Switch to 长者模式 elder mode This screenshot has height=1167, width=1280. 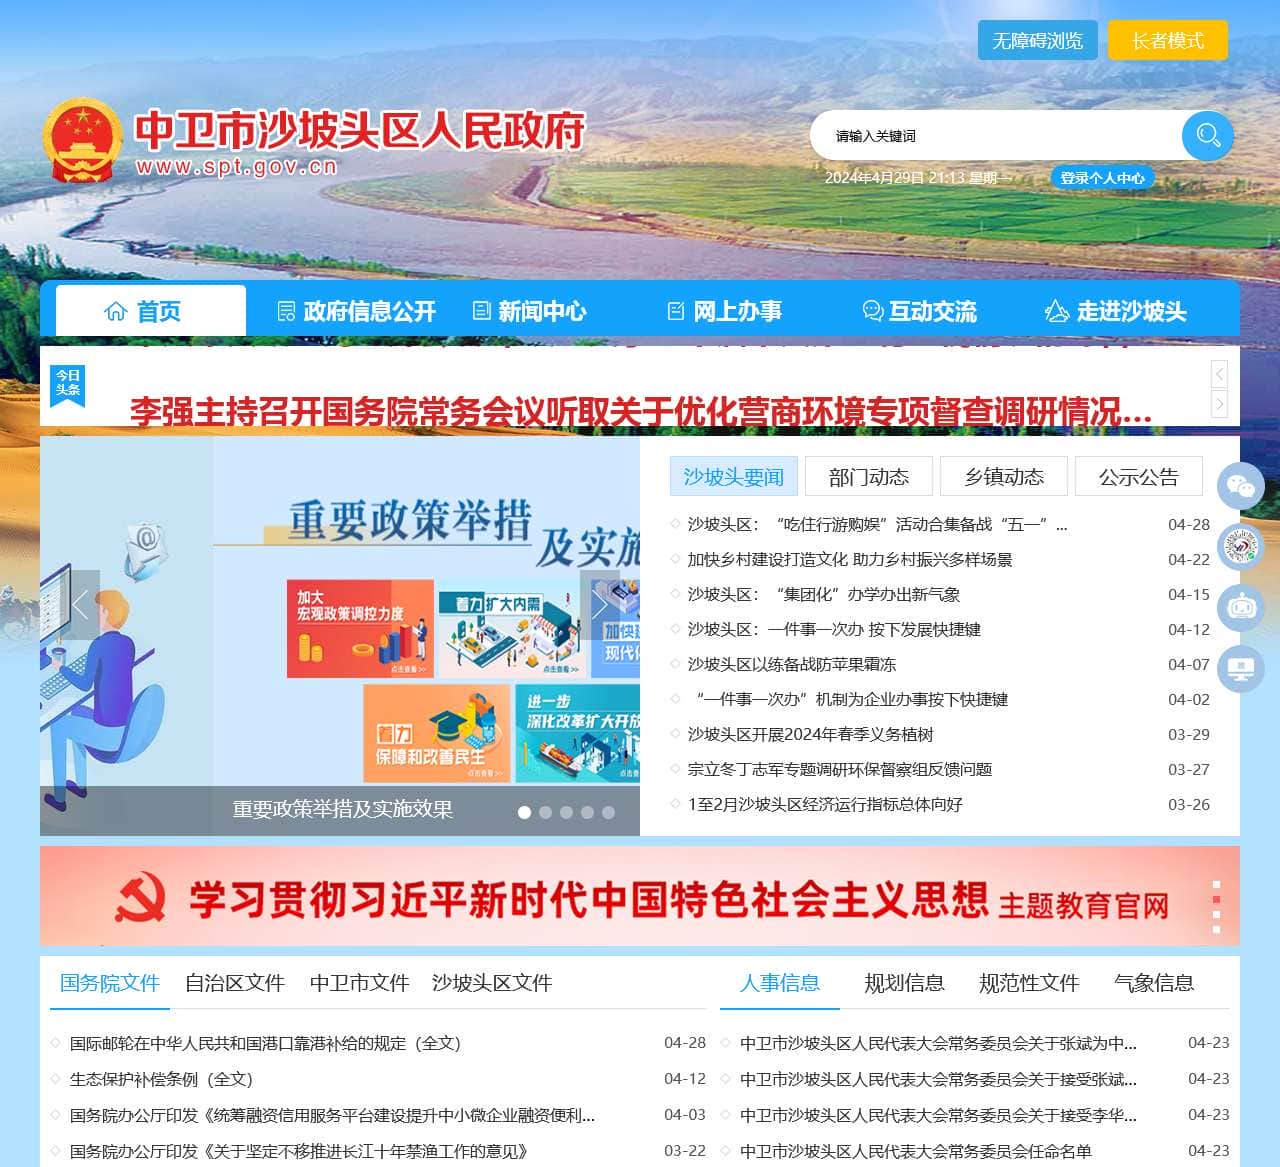pyautogui.click(x=1170, y=40)
